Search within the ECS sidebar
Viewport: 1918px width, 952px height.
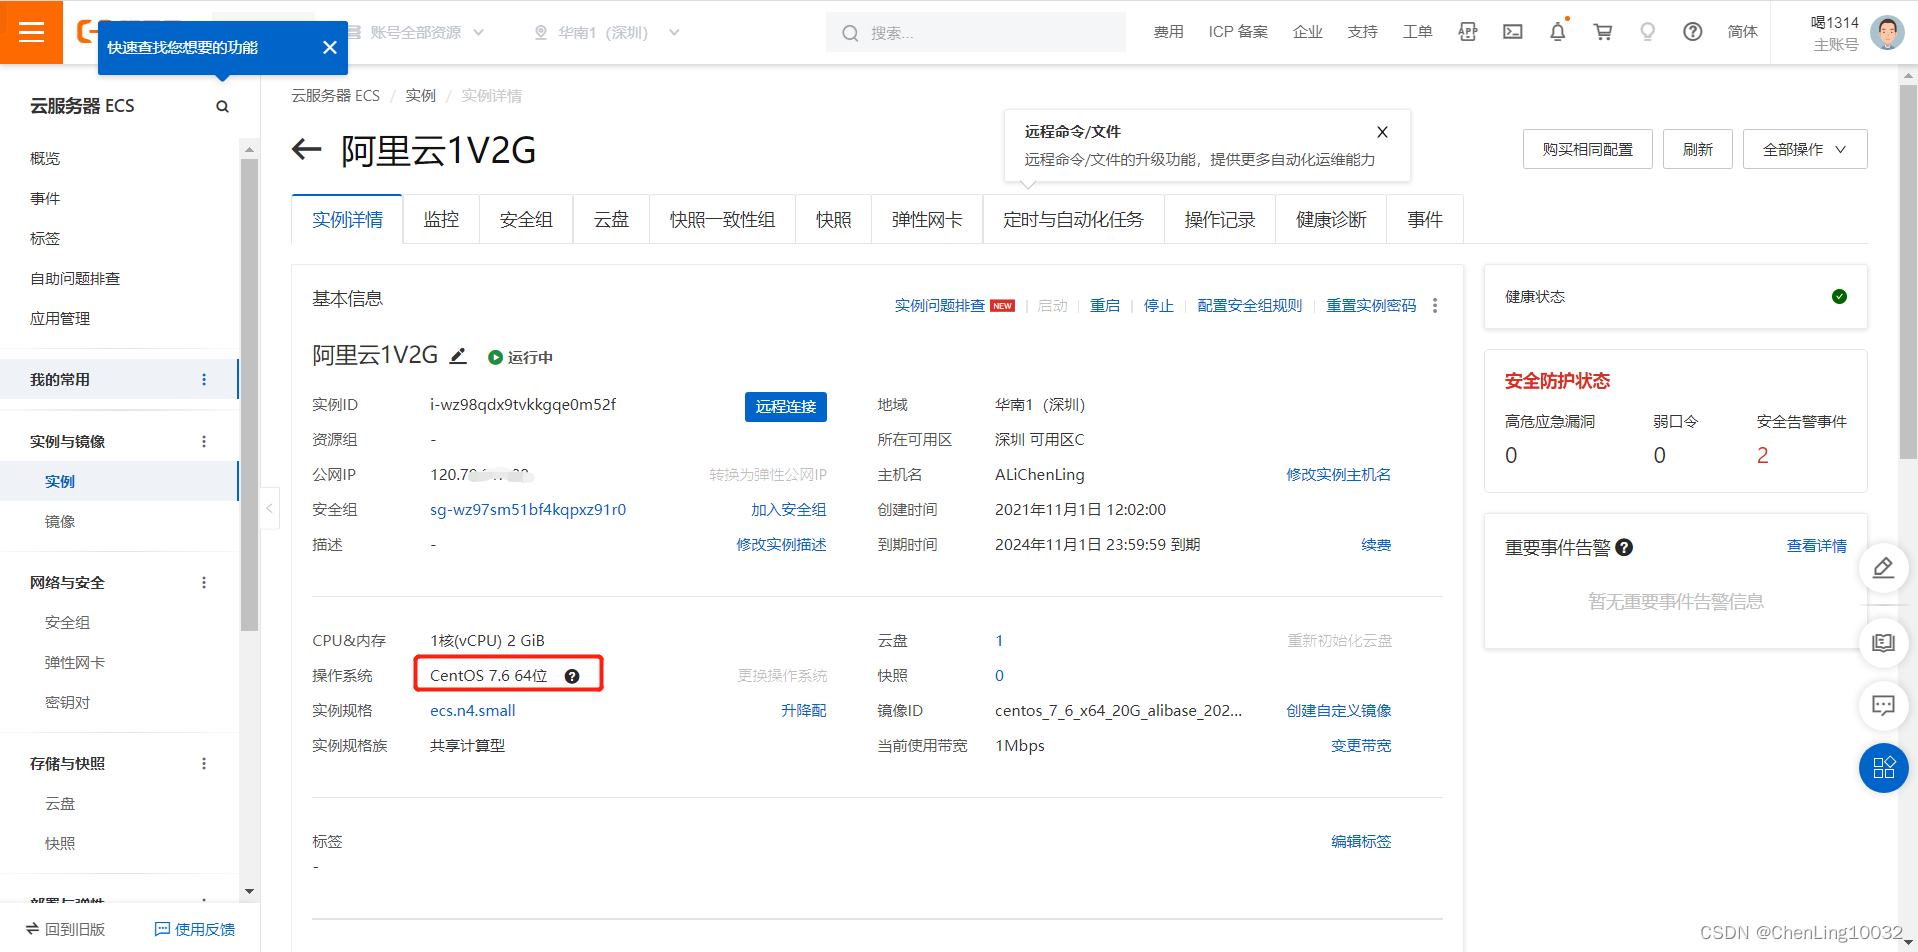tap(222, 106)
